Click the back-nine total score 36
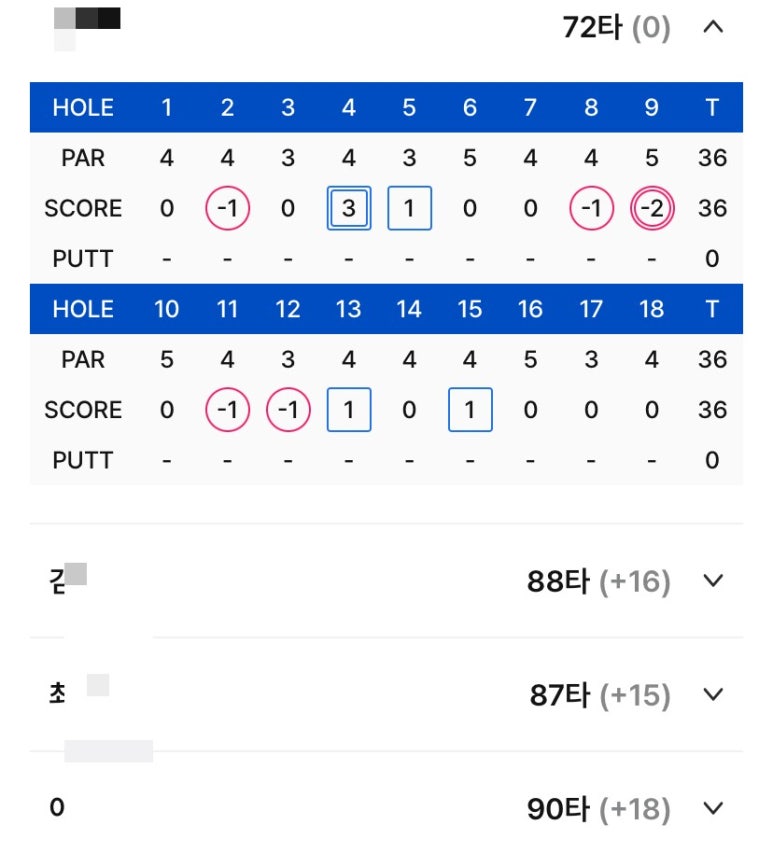 (x=712, y=410)
